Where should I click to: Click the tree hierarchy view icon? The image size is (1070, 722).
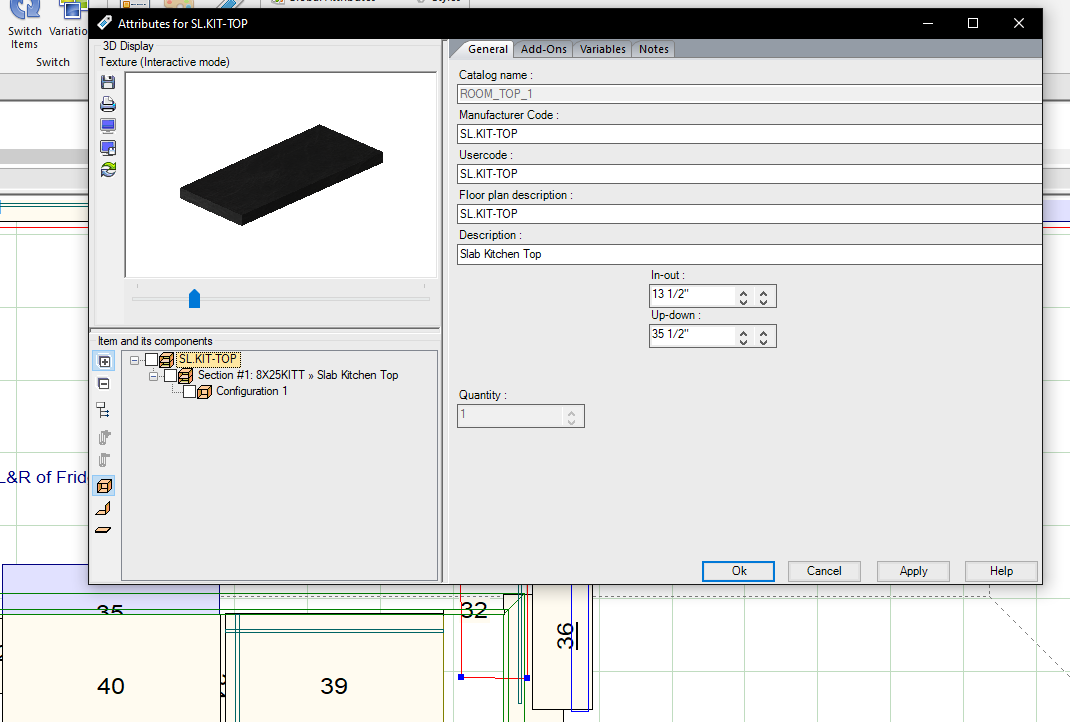coord(104,410)
